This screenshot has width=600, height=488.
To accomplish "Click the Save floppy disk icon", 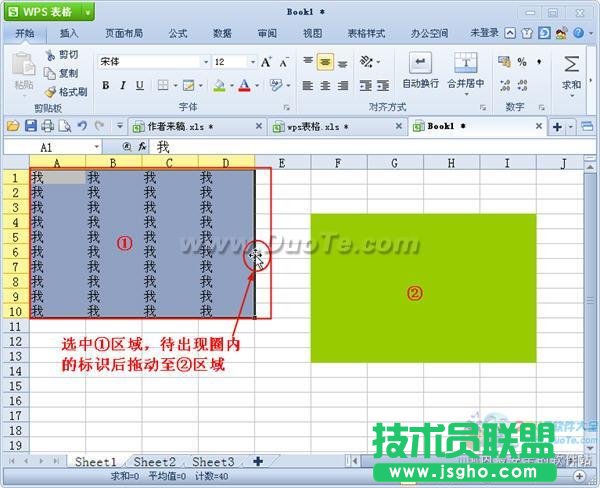I will click(x=31, y=126).
